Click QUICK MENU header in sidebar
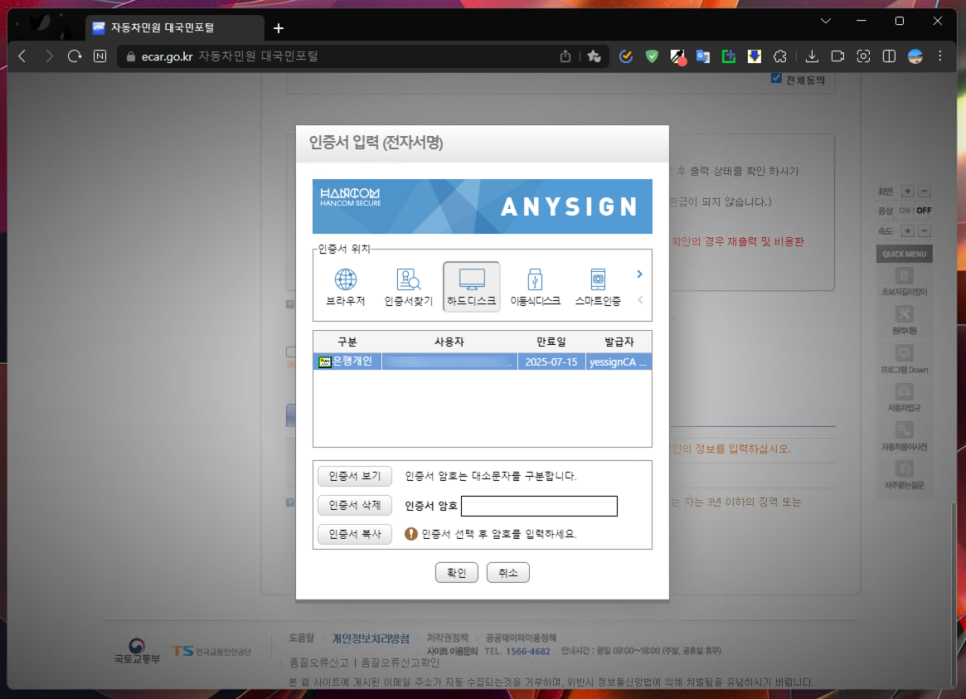This screenshot has height=699, width=966. 904,254
